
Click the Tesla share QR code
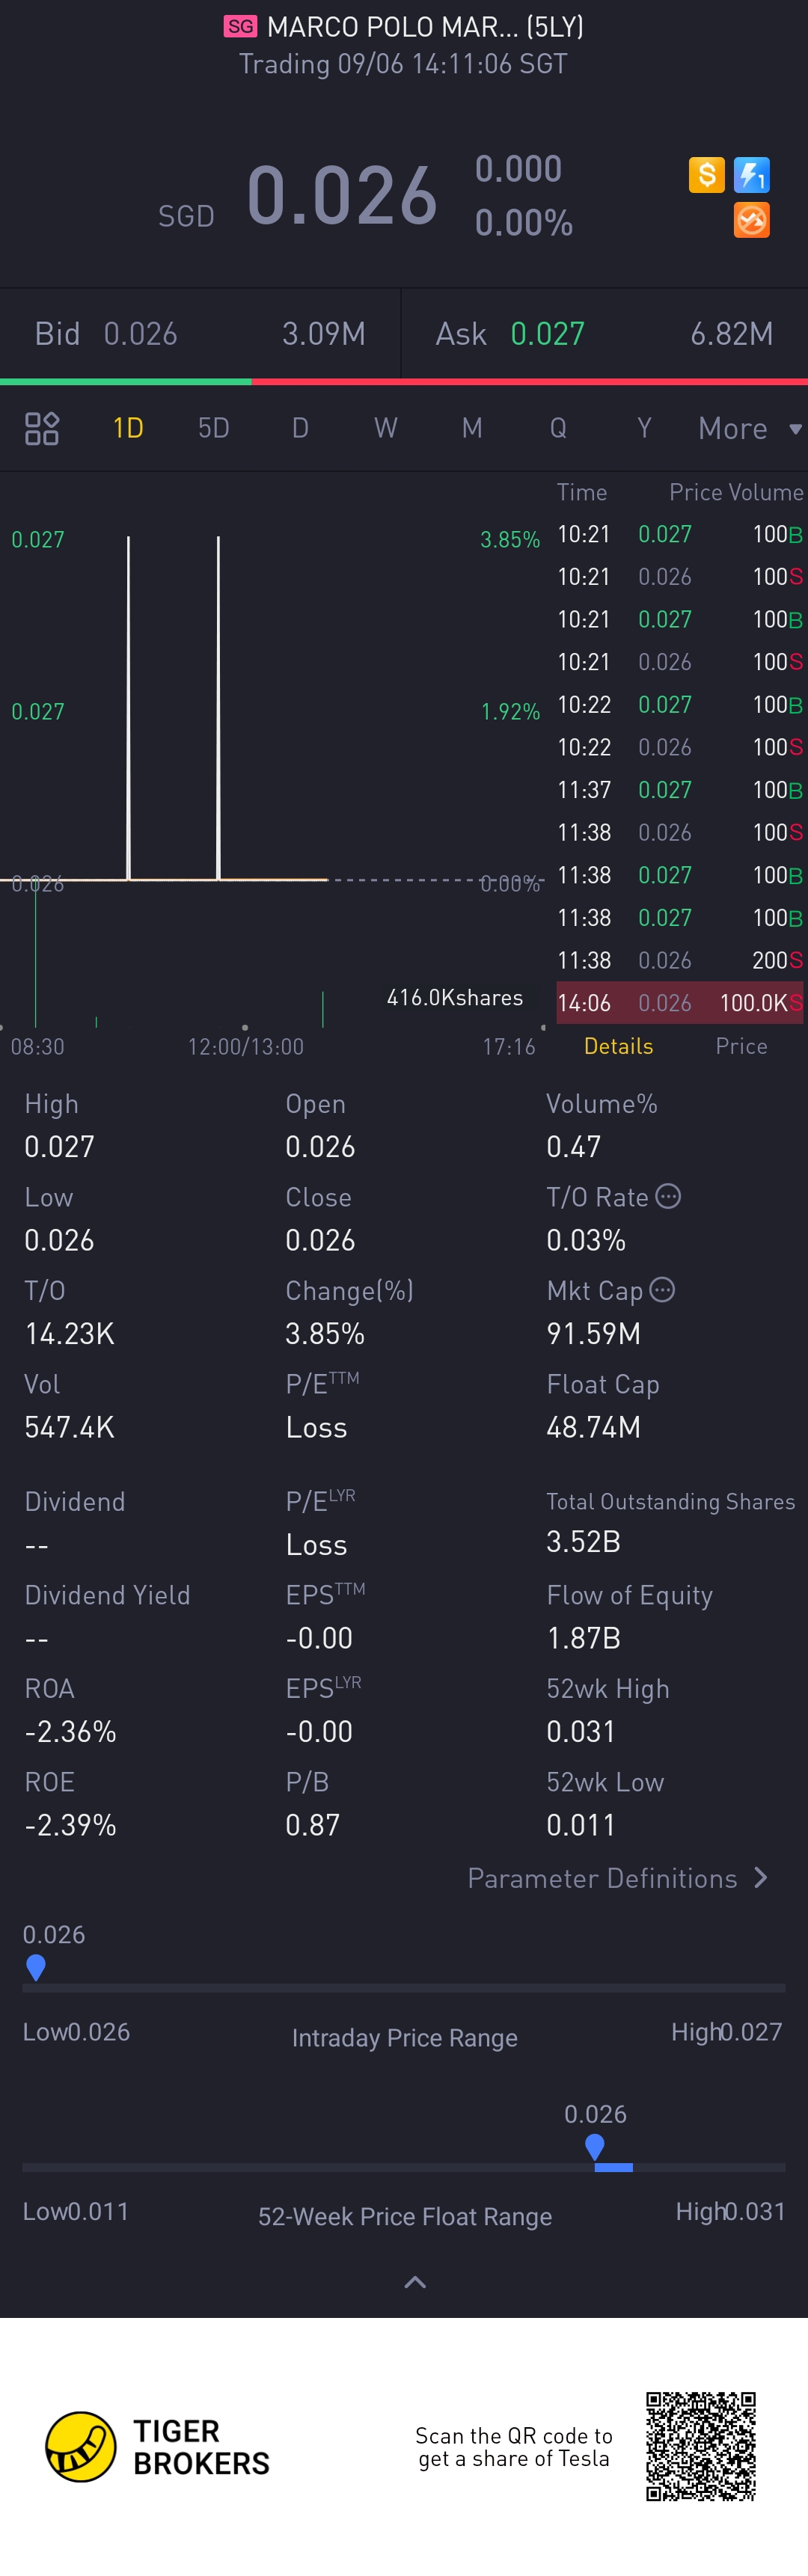click(700, 2446)
